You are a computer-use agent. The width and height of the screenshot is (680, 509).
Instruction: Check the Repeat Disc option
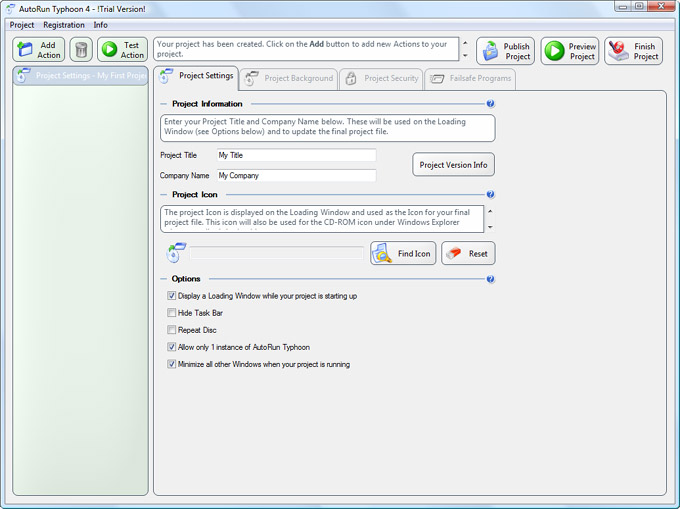172,330
